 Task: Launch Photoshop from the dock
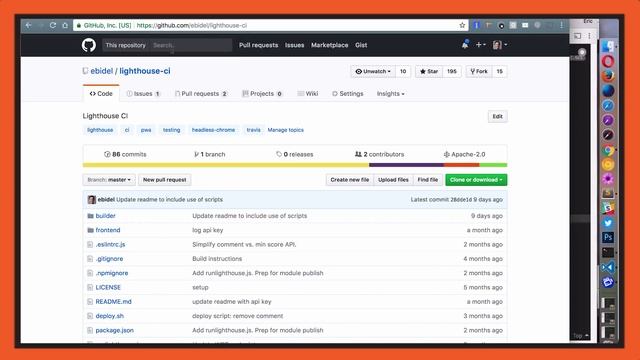[x=608, y=238]
